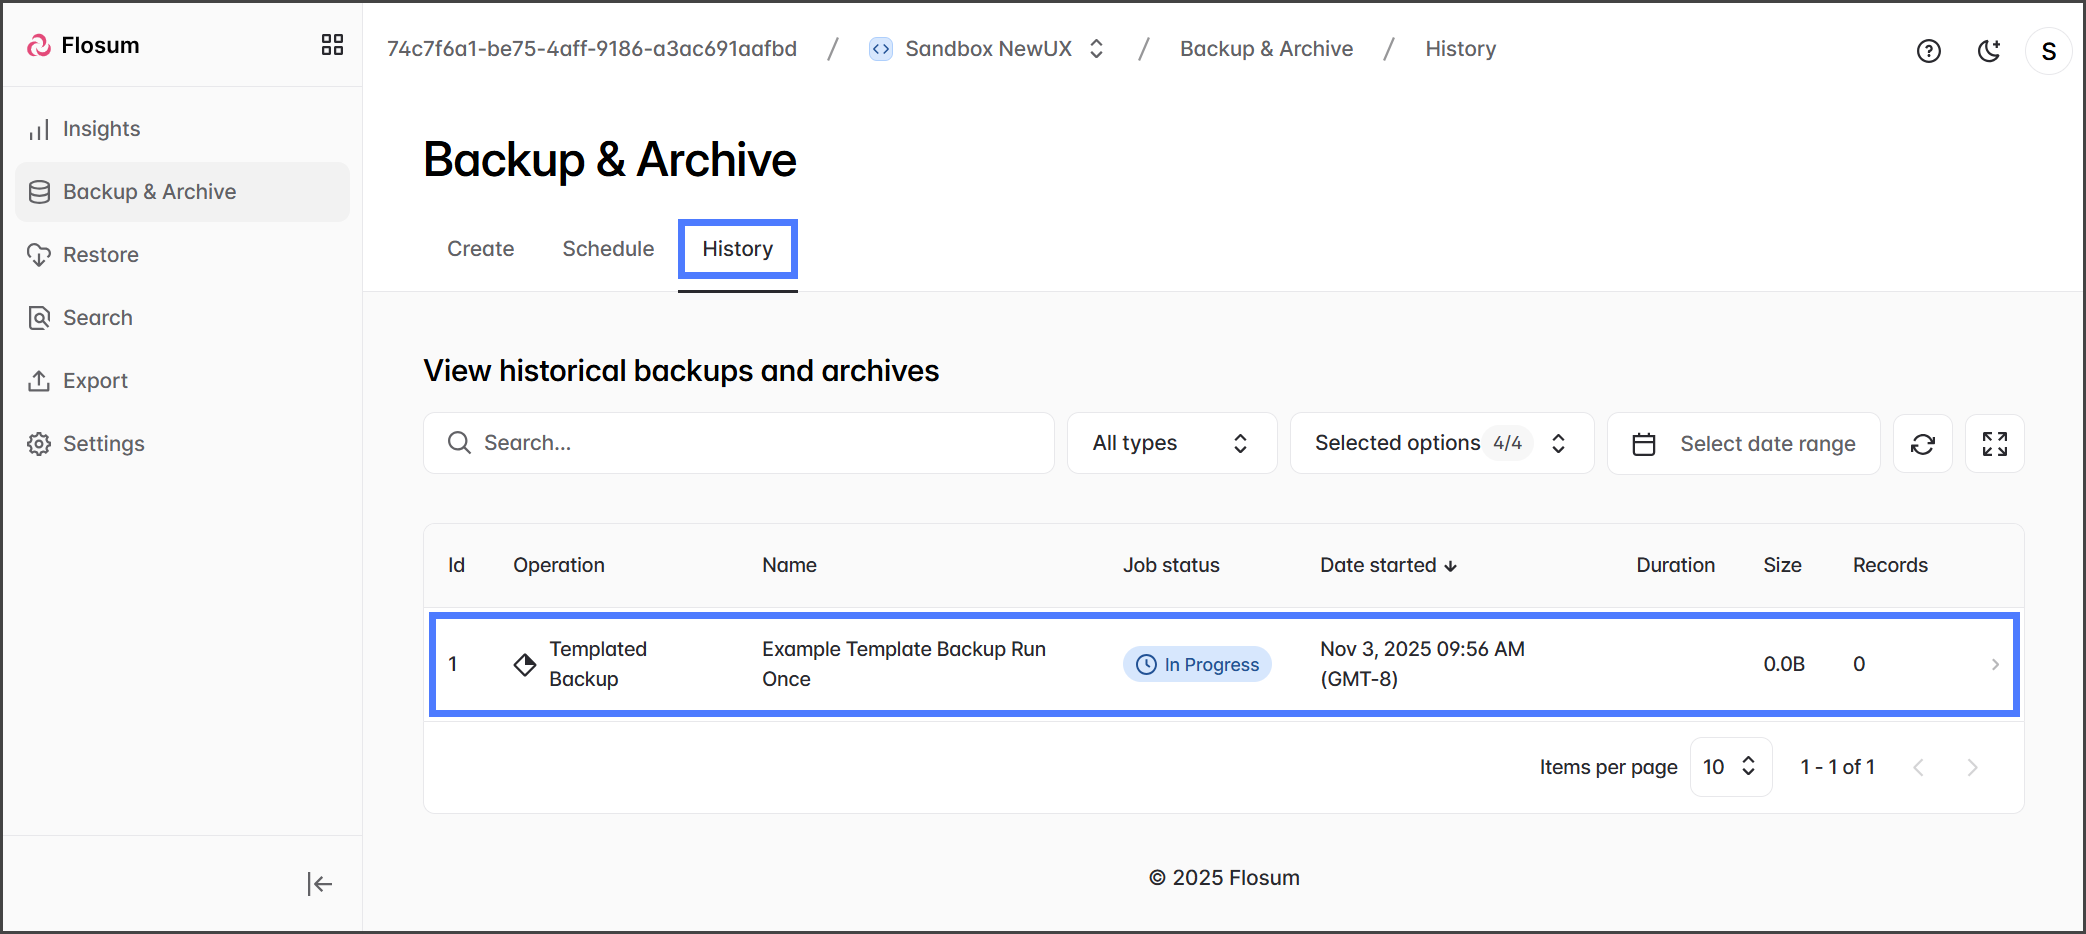Click the Flosum logo icon
This screenshot has width=2086, height=934.
[39, 45]
